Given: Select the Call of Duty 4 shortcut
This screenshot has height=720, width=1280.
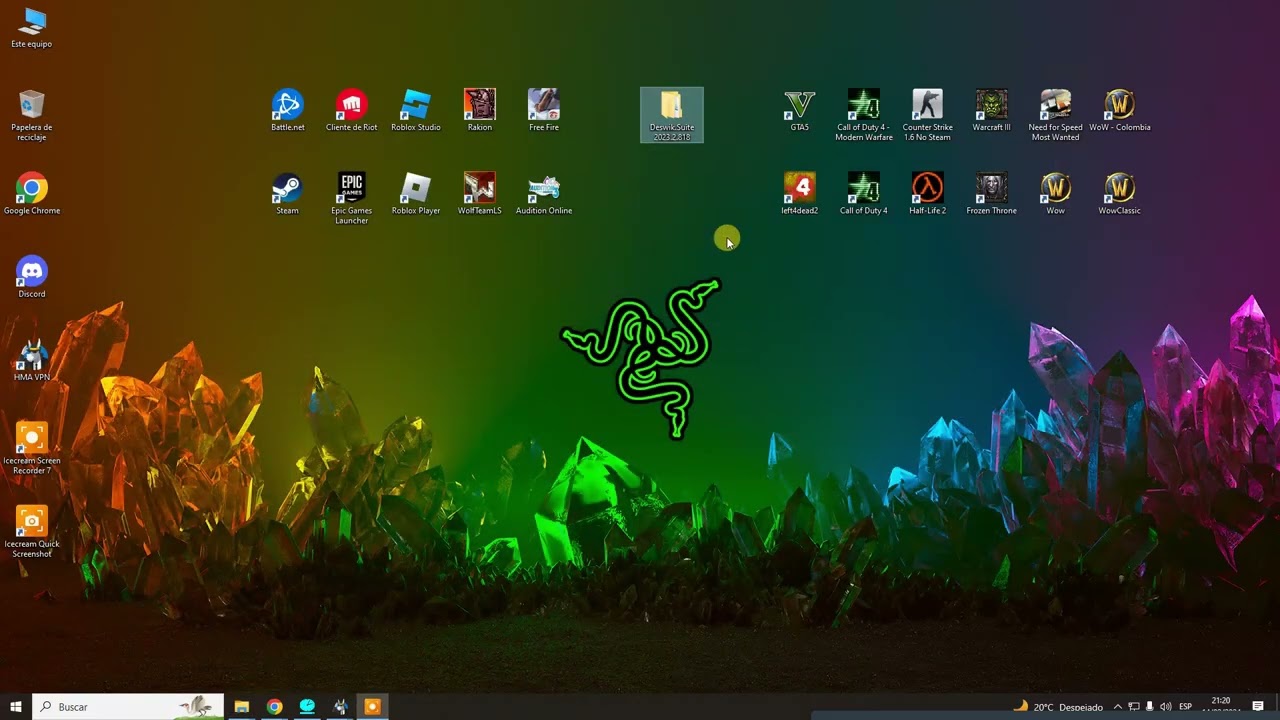Looking at the screenshot, I should pyautogui.click(x=864, y=194).
